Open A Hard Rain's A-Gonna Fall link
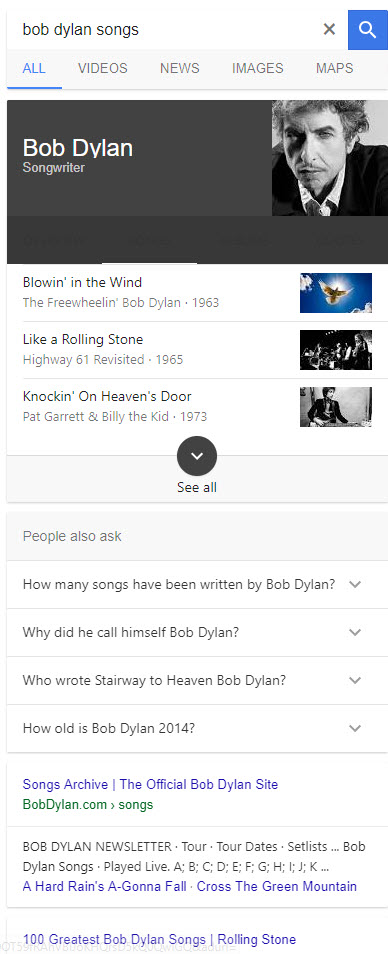The height and width of the screenshot is (954, 388). coord(105,886)
